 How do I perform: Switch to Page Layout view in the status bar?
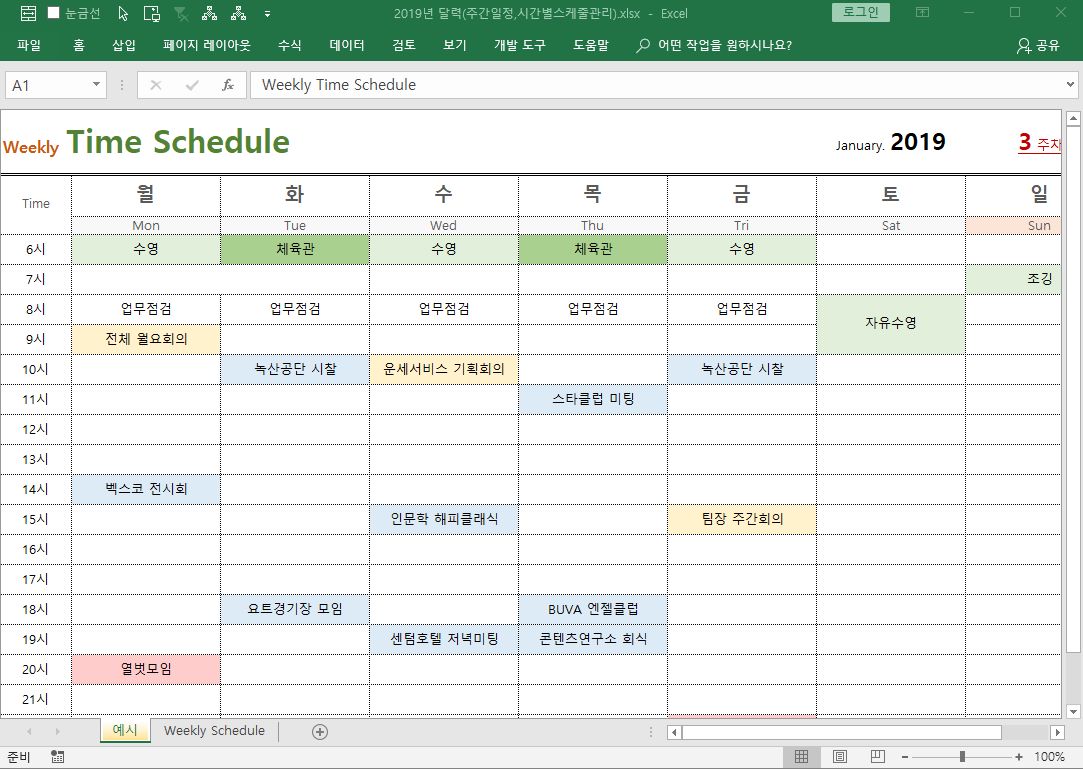point(839,757)
